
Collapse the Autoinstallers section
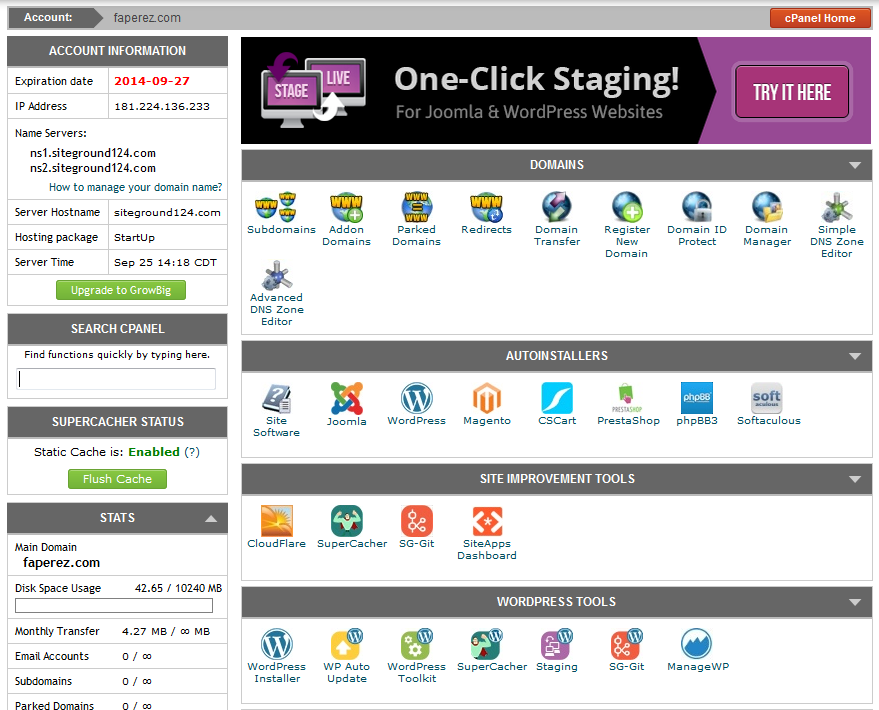coord(855,356)
